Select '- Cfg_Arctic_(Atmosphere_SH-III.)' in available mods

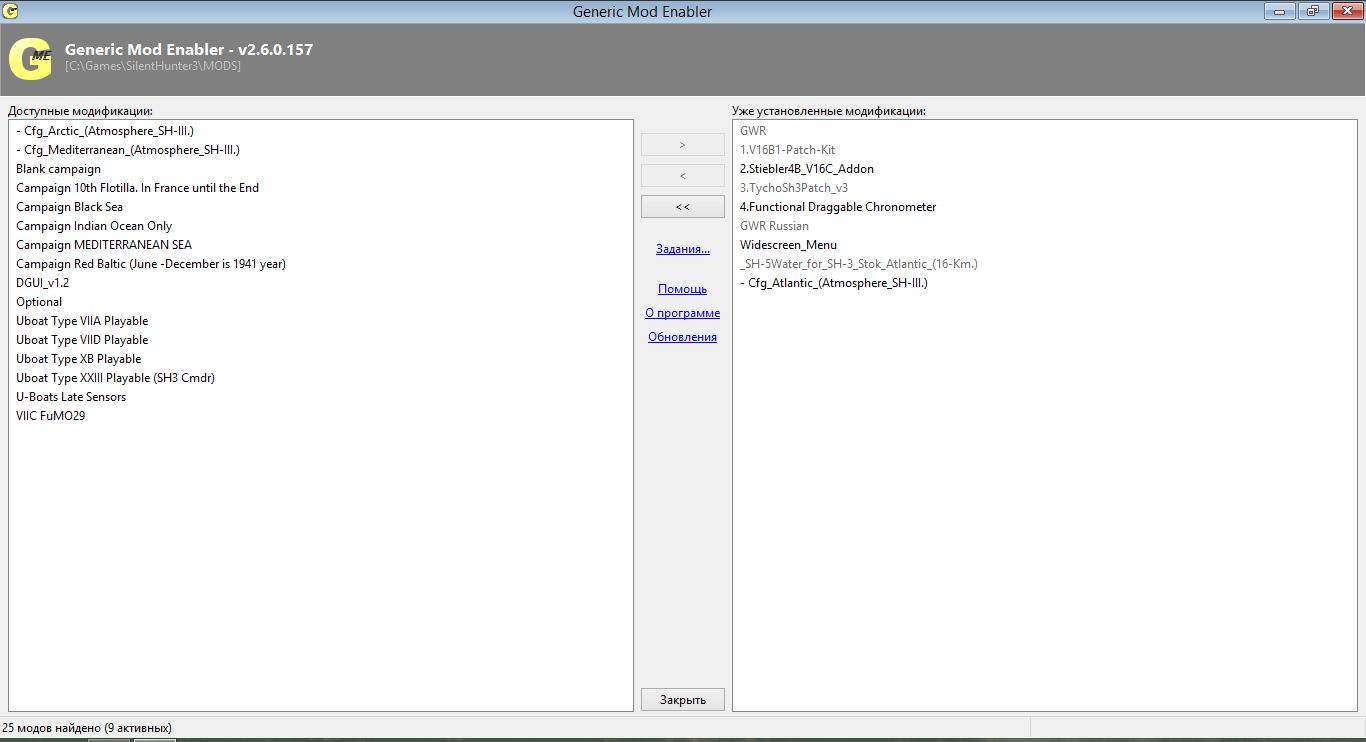pos(105,131)
